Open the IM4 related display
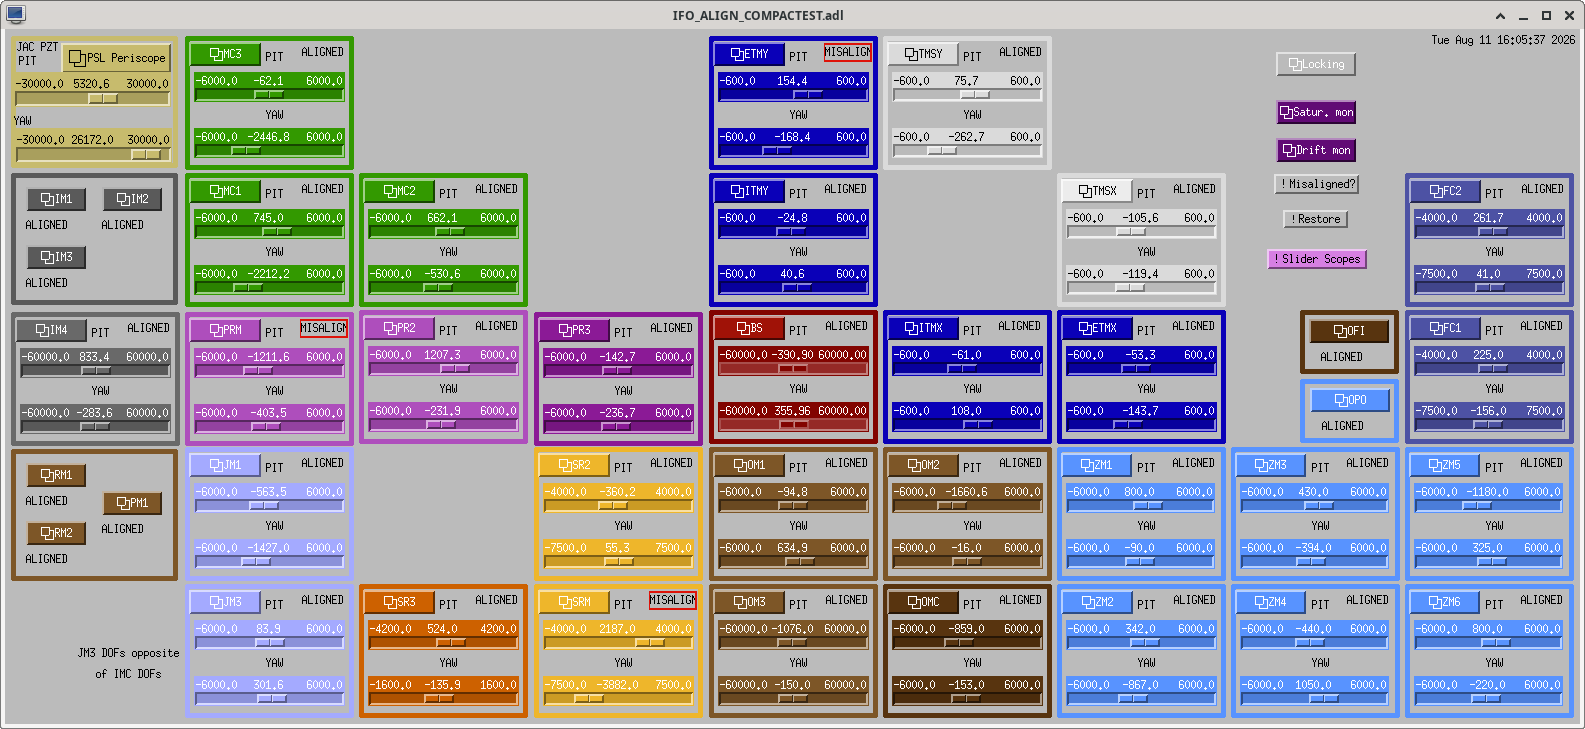1585x729 pixels. [51, 330]
